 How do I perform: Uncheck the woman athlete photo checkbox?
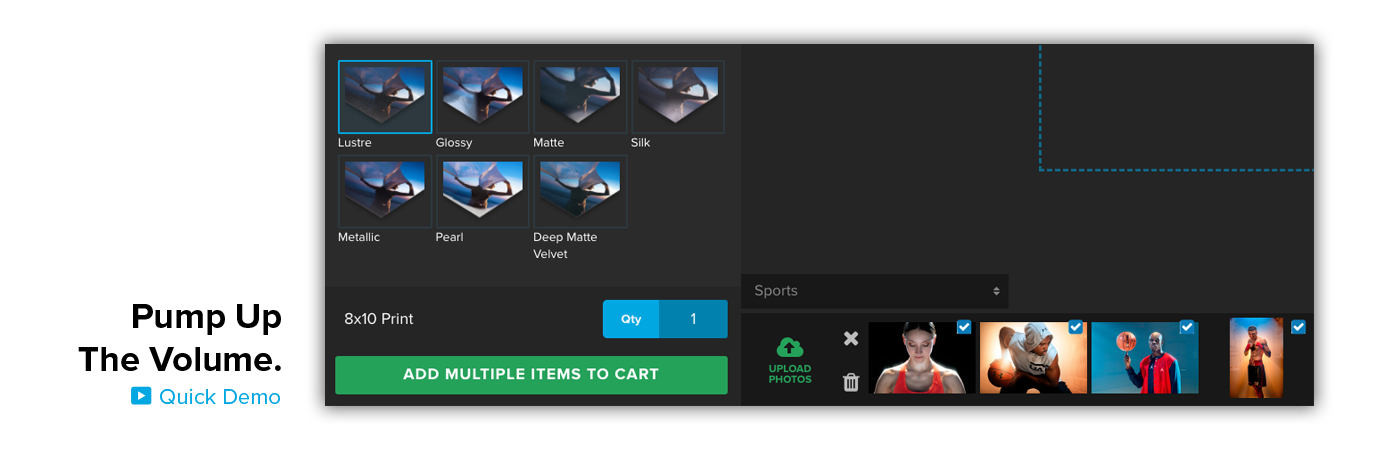click(964, 327)
